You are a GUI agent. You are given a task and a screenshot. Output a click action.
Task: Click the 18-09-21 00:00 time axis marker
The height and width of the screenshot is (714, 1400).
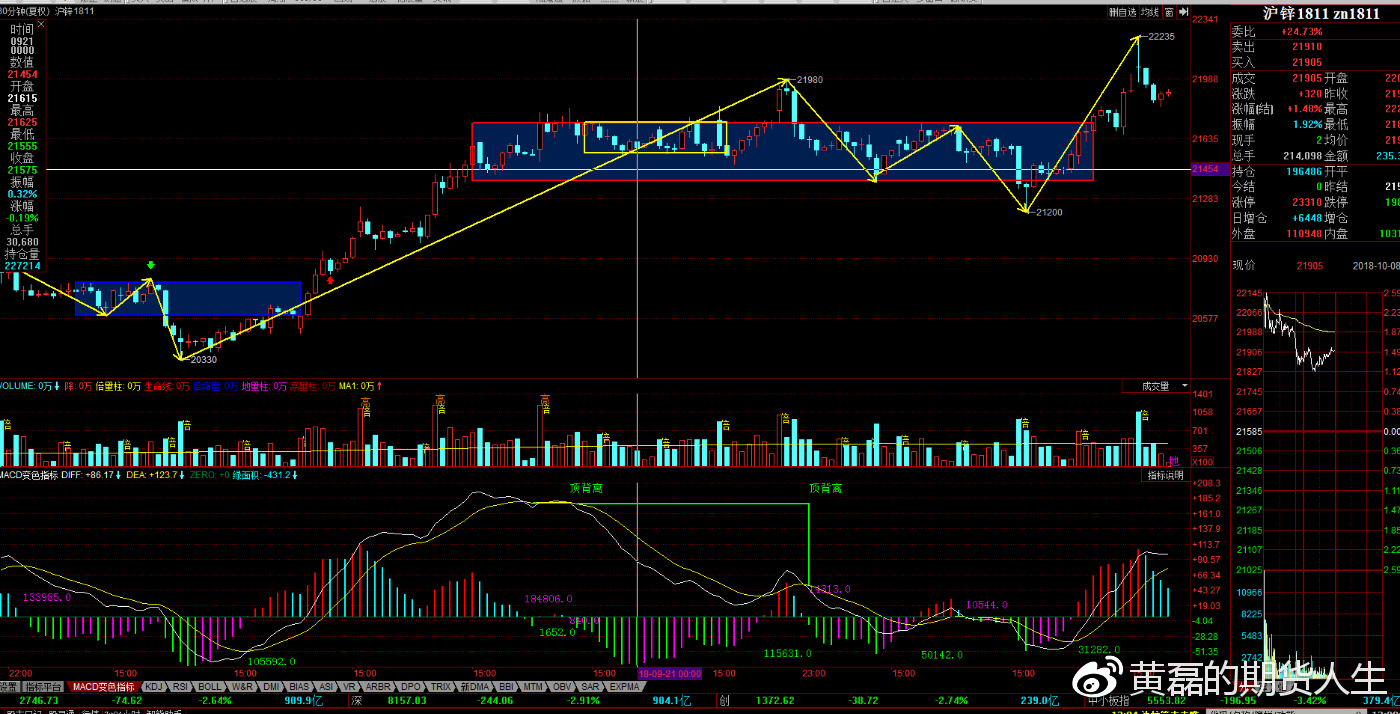[669, 674]
